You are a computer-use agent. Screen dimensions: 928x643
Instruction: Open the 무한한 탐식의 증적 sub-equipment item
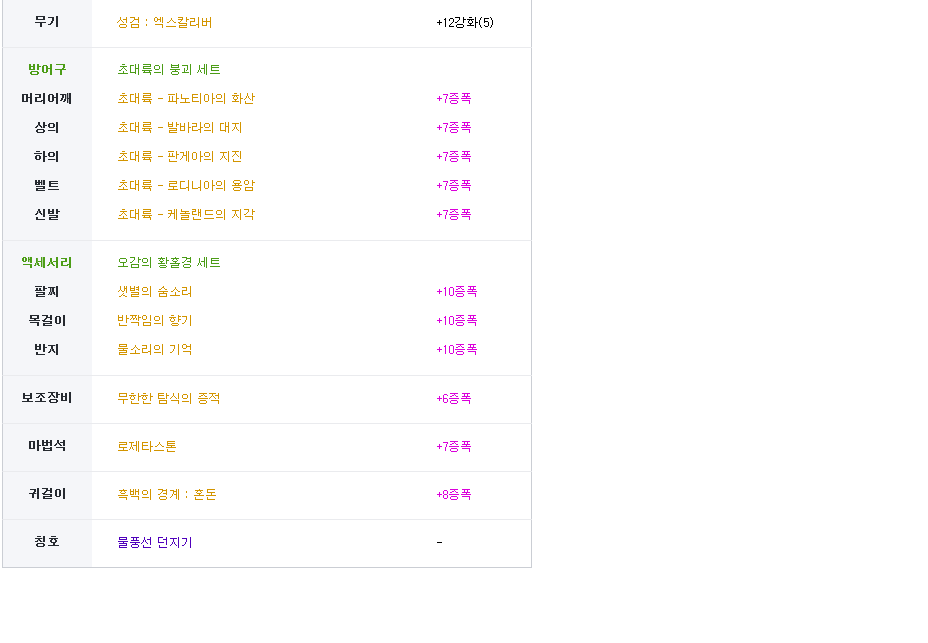click(169, 398)
